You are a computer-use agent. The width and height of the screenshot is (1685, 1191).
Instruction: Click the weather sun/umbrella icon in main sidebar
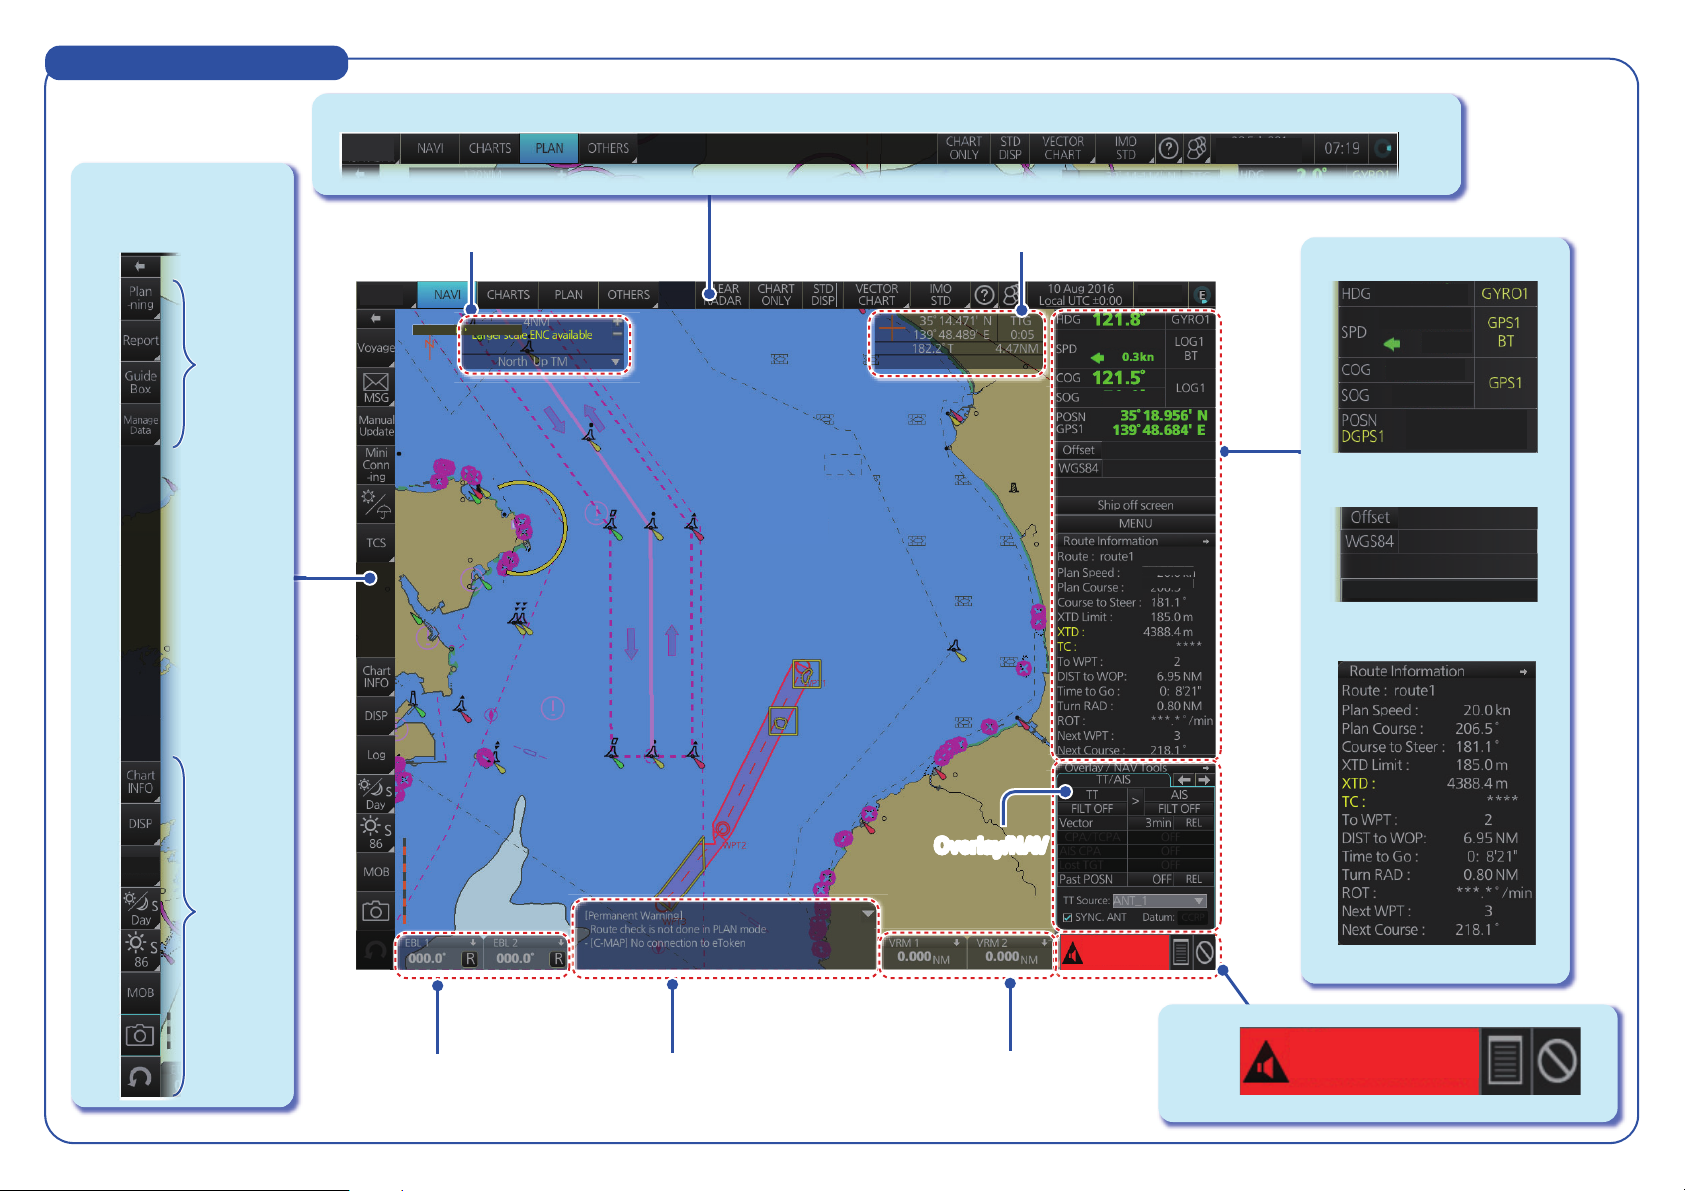376,505
